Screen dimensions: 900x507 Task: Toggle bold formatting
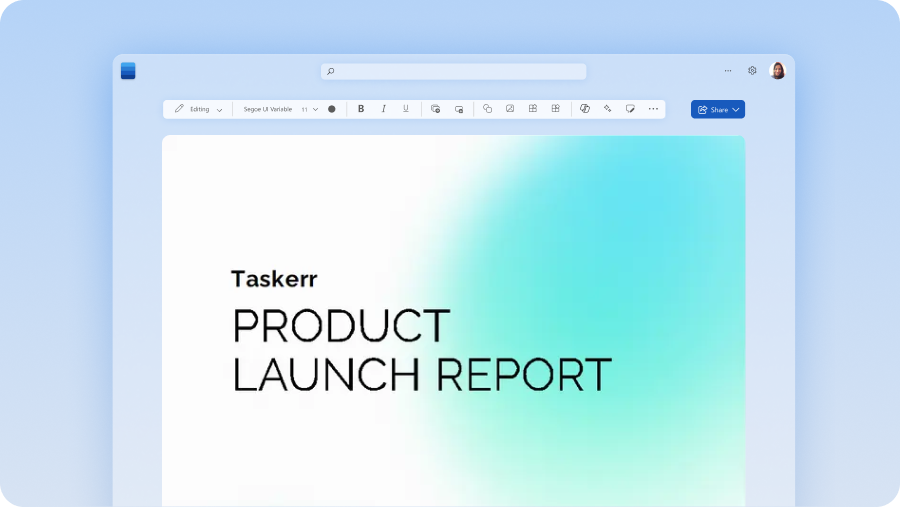pyautogui.click(x=361, y=109)
